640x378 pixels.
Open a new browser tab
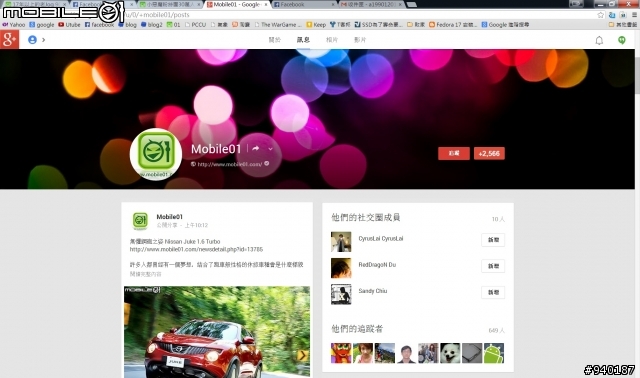411,4
